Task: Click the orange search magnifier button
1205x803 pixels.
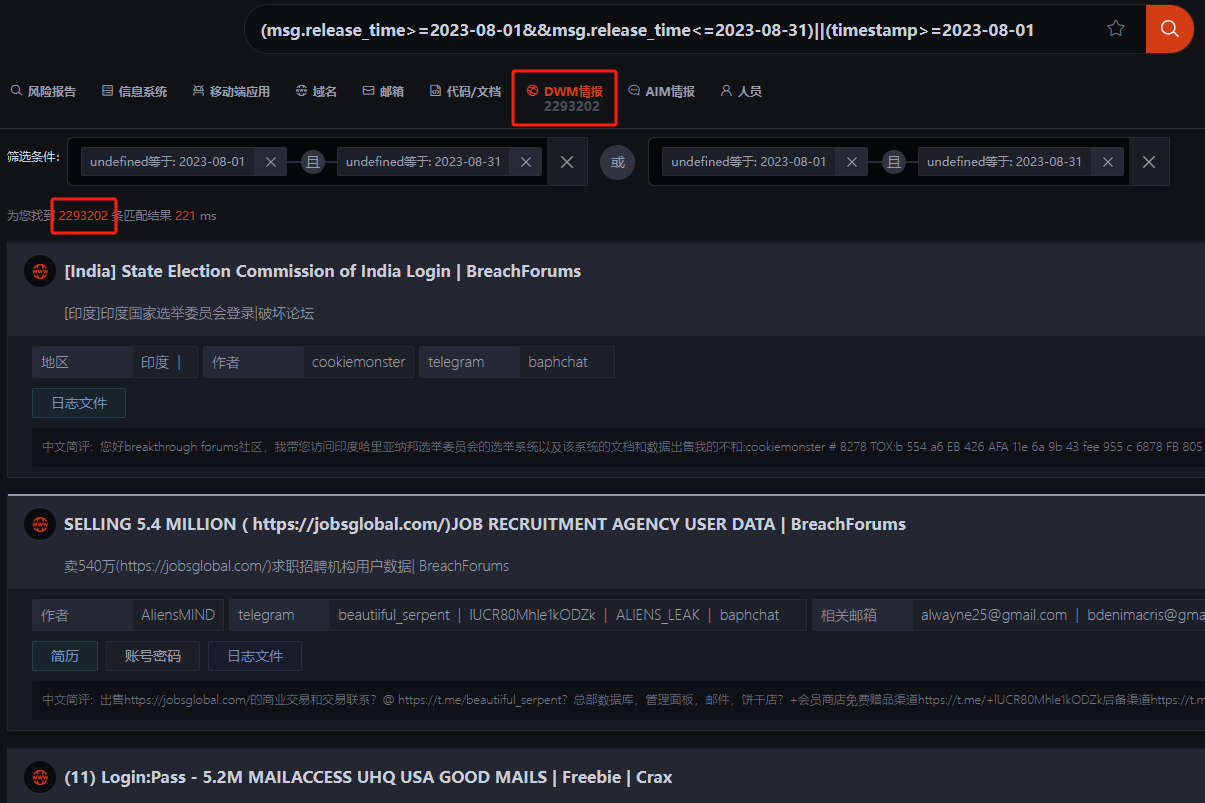Action: pos(1169,29)
